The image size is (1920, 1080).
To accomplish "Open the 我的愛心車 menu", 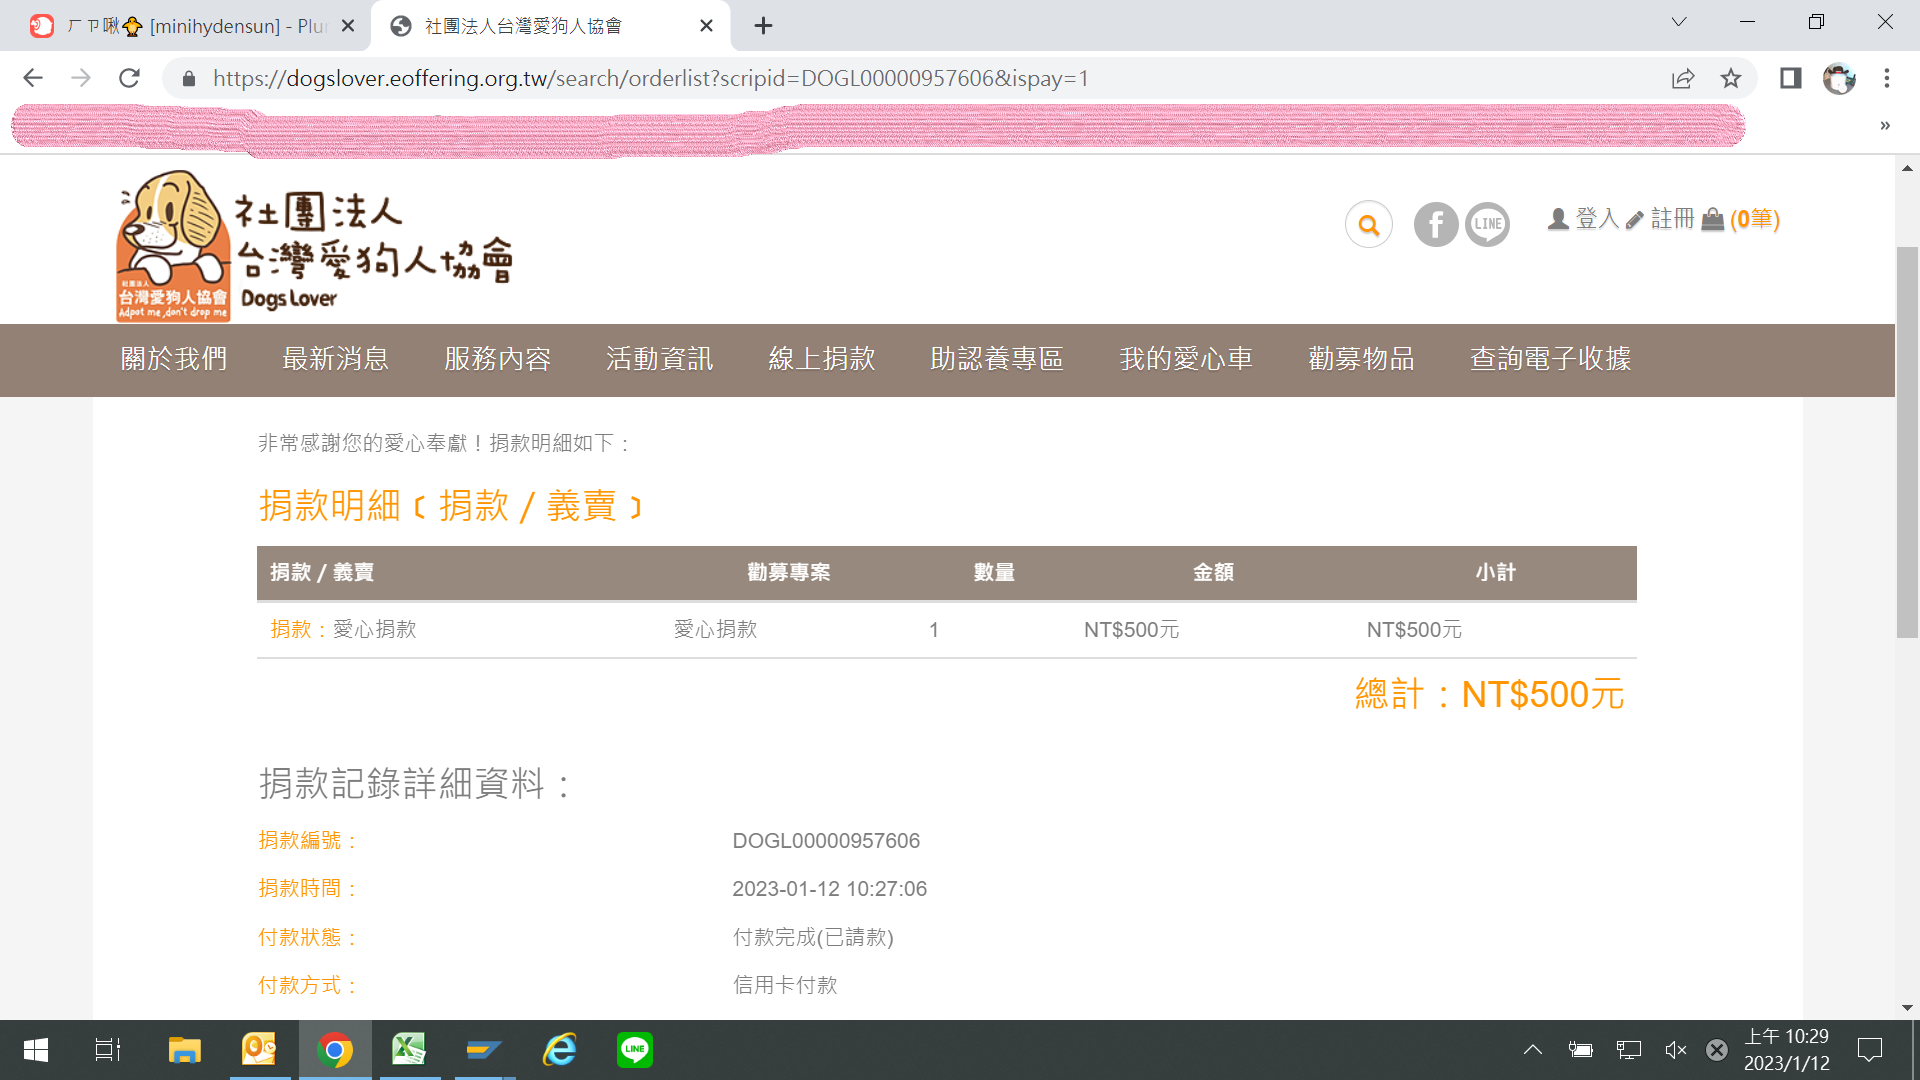I will (1186, 359).
